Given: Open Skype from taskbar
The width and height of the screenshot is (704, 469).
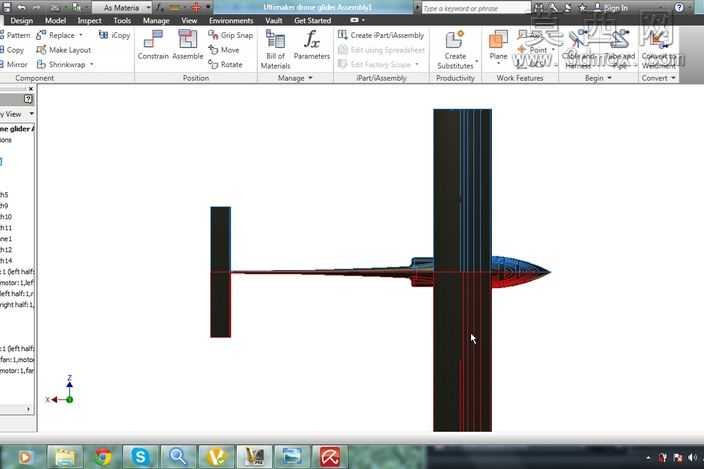Looking at the screenshot, I should [x=141, y=457].
